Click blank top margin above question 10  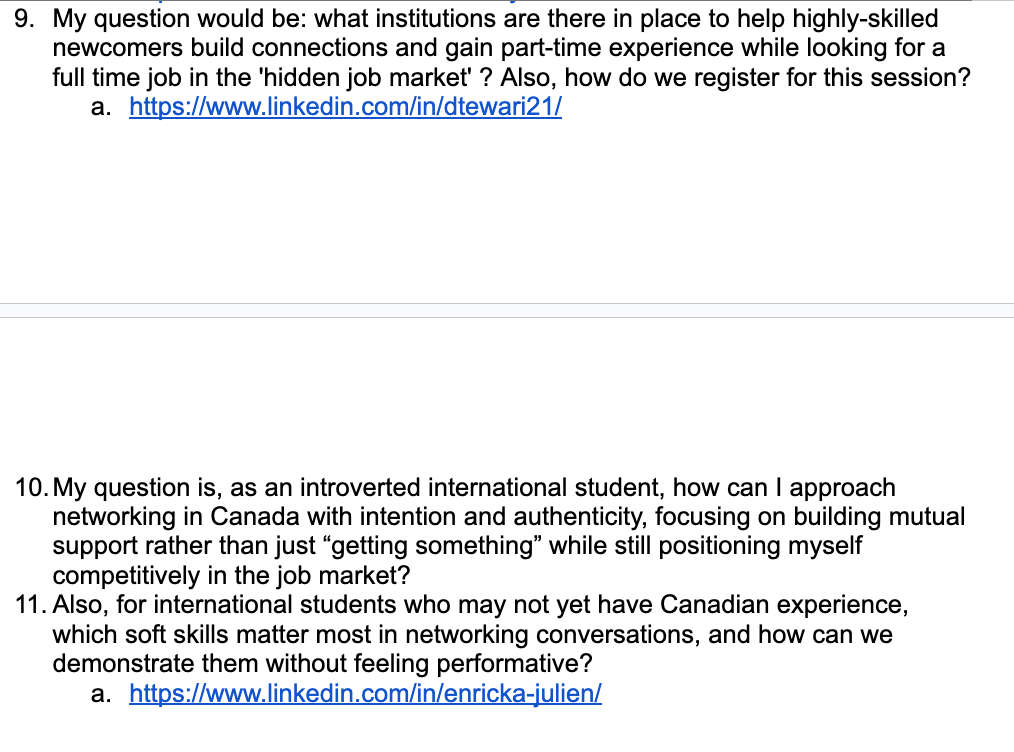[500, 400]
